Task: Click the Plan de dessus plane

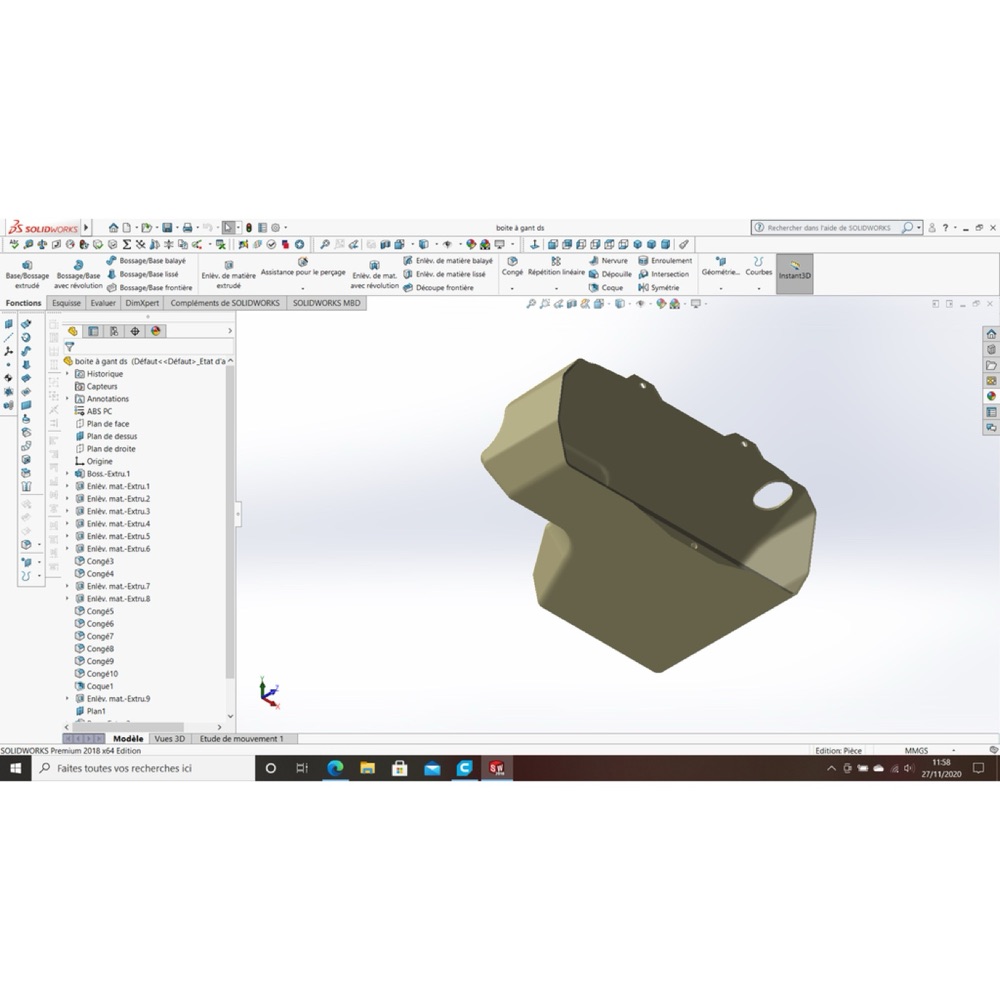Action: tap(112, 436)
